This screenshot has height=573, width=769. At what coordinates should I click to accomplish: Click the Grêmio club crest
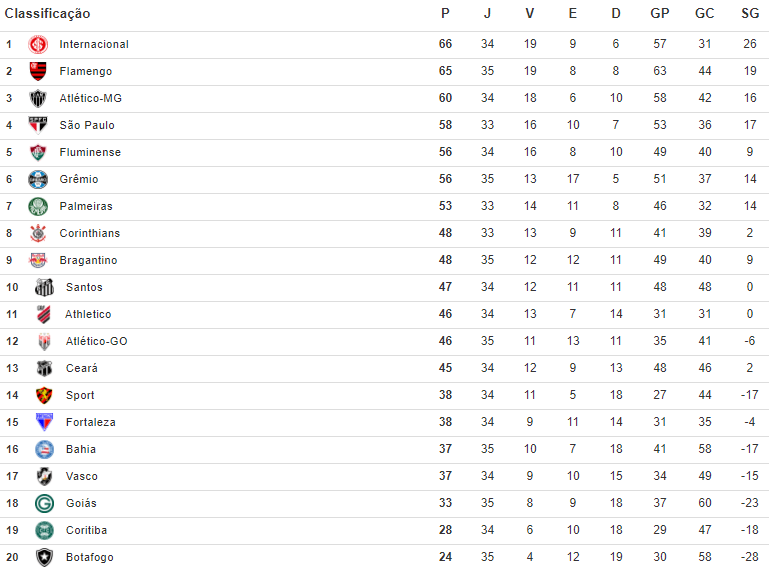(38, 180)
